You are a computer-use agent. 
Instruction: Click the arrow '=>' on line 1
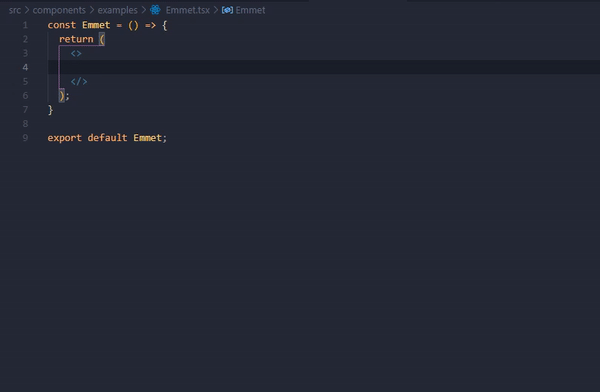[x=150, y=25]
